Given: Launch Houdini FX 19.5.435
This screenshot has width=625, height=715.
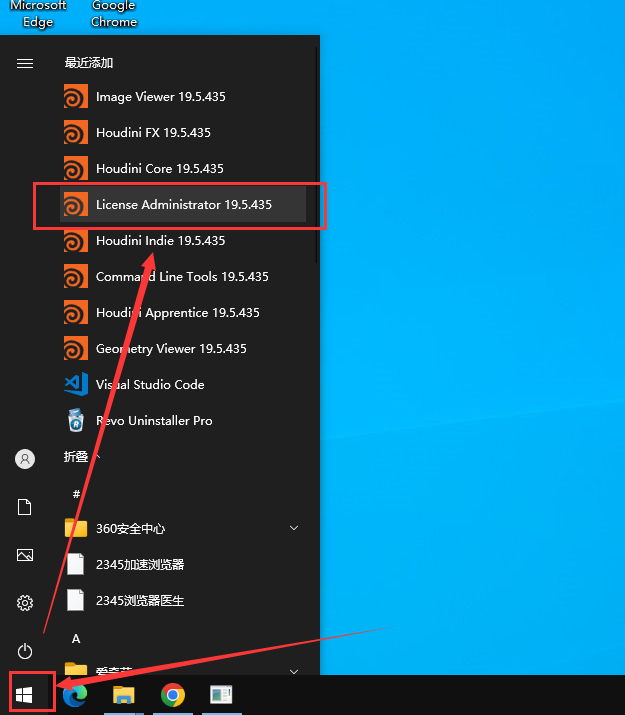Looking at the screenshot, I should coord(153,133).
